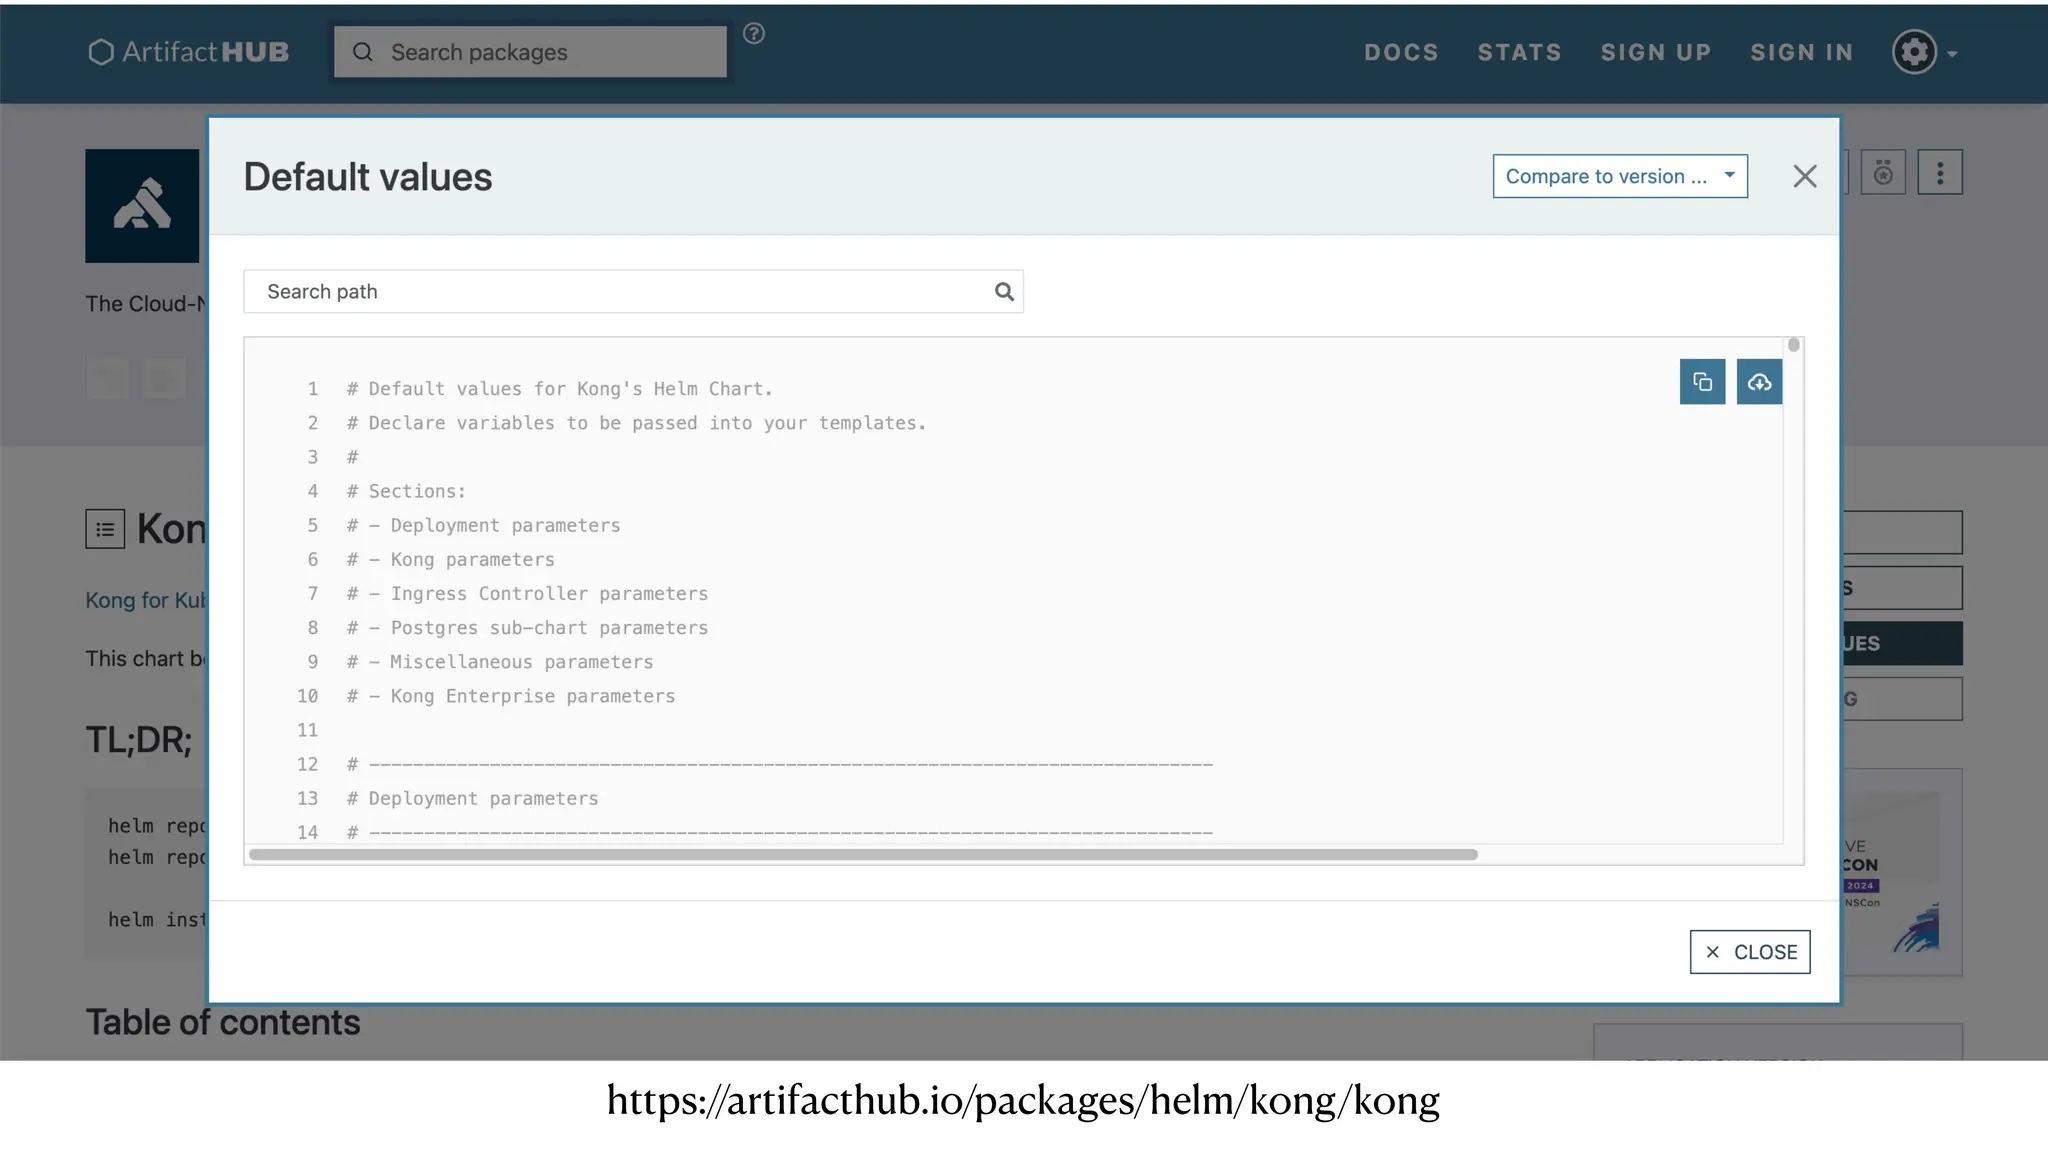This screenshot has width=2048, height=1152.
Task: Click SIGN UP in the header
Action: [x=1656, y=52]
